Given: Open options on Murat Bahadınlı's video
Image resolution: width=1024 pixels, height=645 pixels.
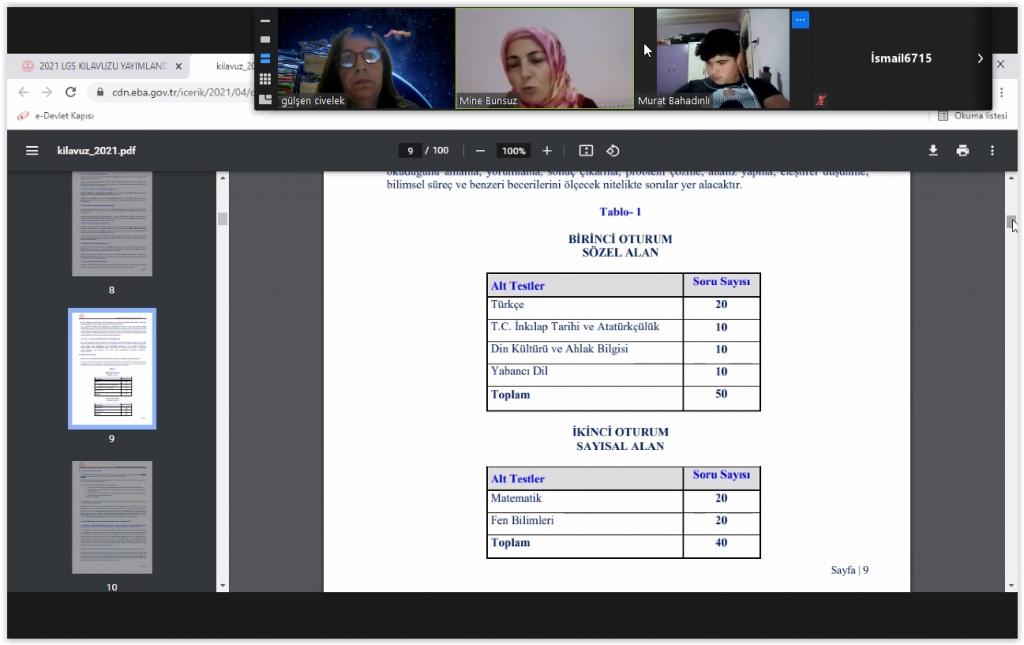Looking at the screenshot, I should 800,20.
